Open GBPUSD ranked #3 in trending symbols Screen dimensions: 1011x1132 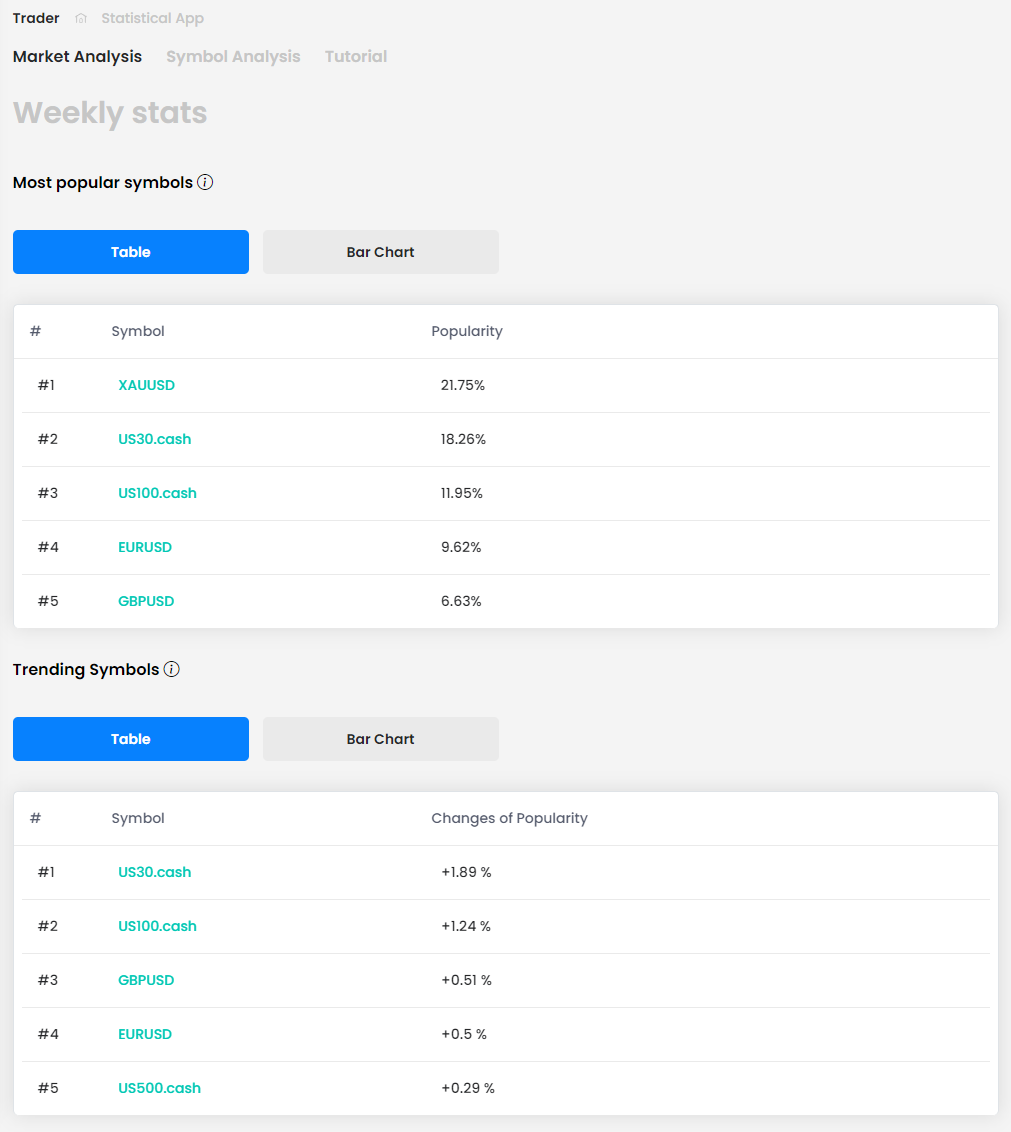146,980
